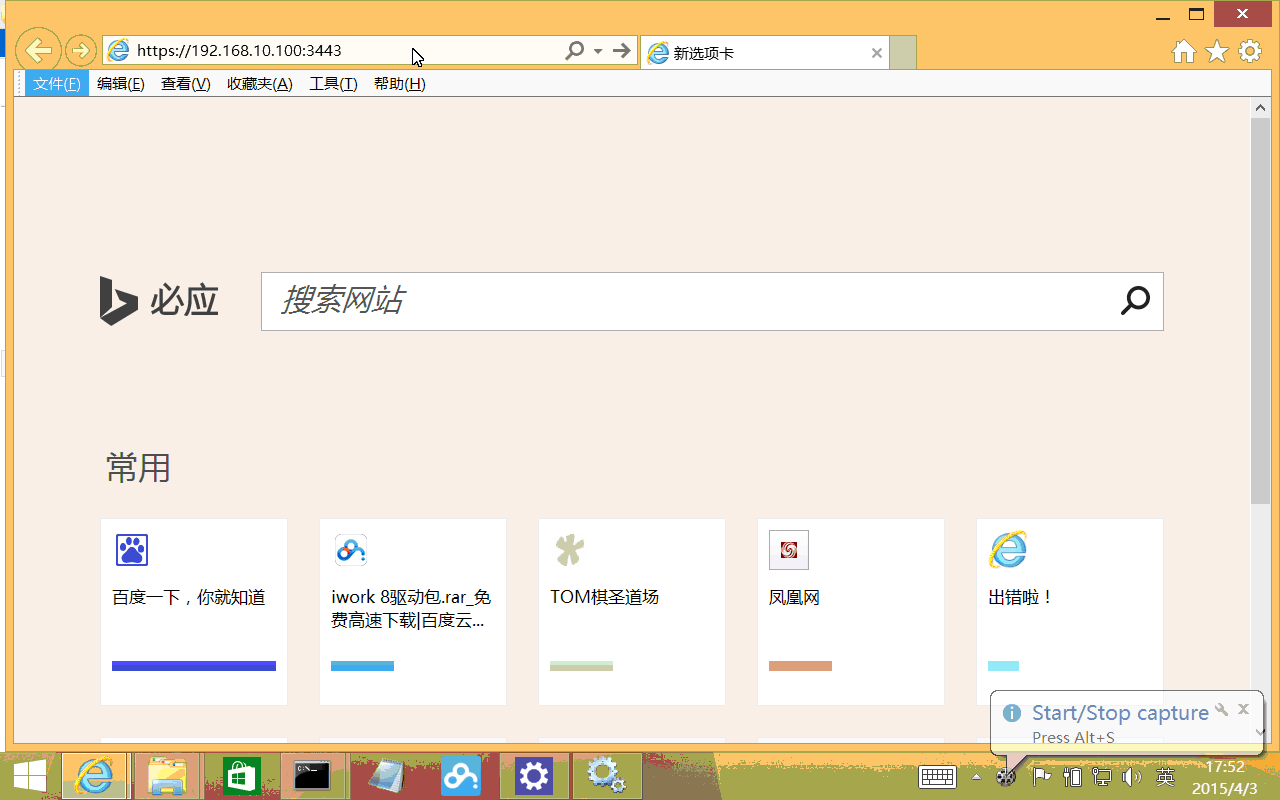Open the 百度一下，你就知道 tile

(x=194, y=611)
